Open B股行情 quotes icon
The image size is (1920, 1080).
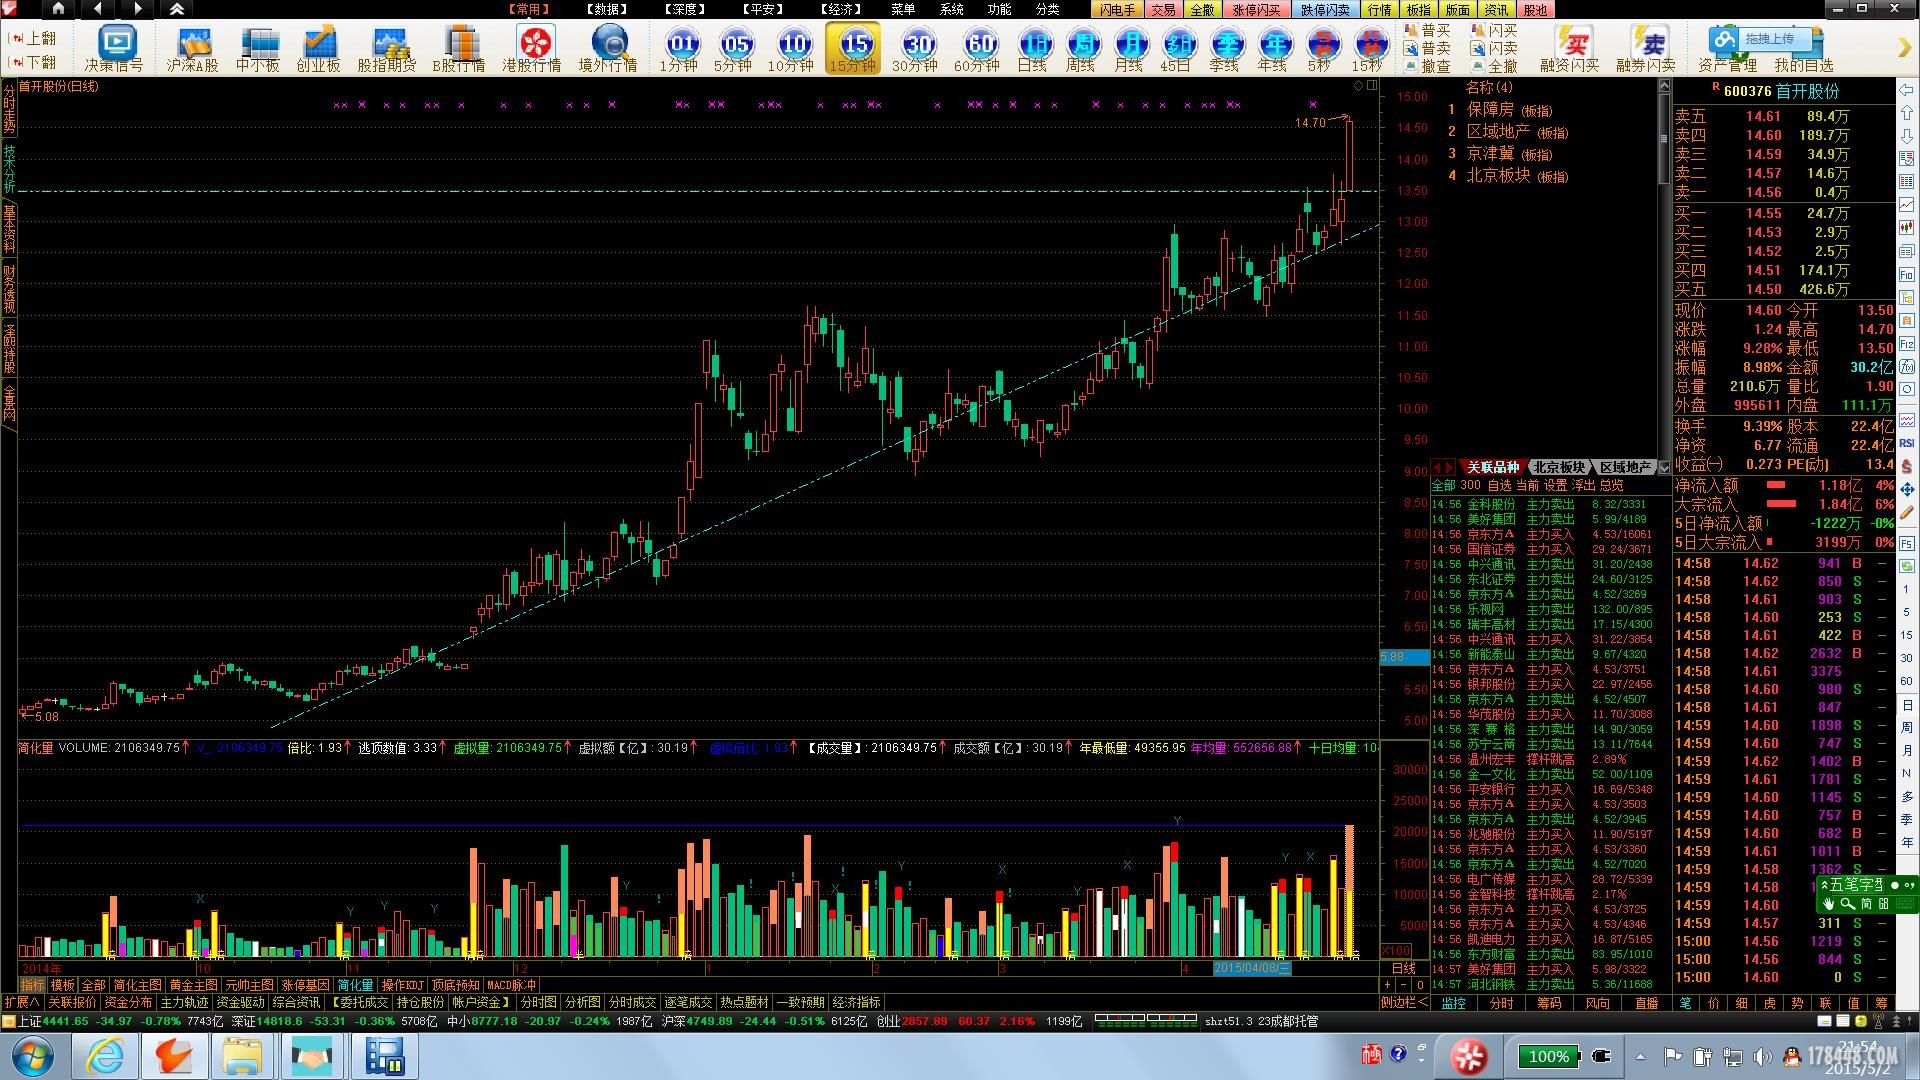coord(459,48)
